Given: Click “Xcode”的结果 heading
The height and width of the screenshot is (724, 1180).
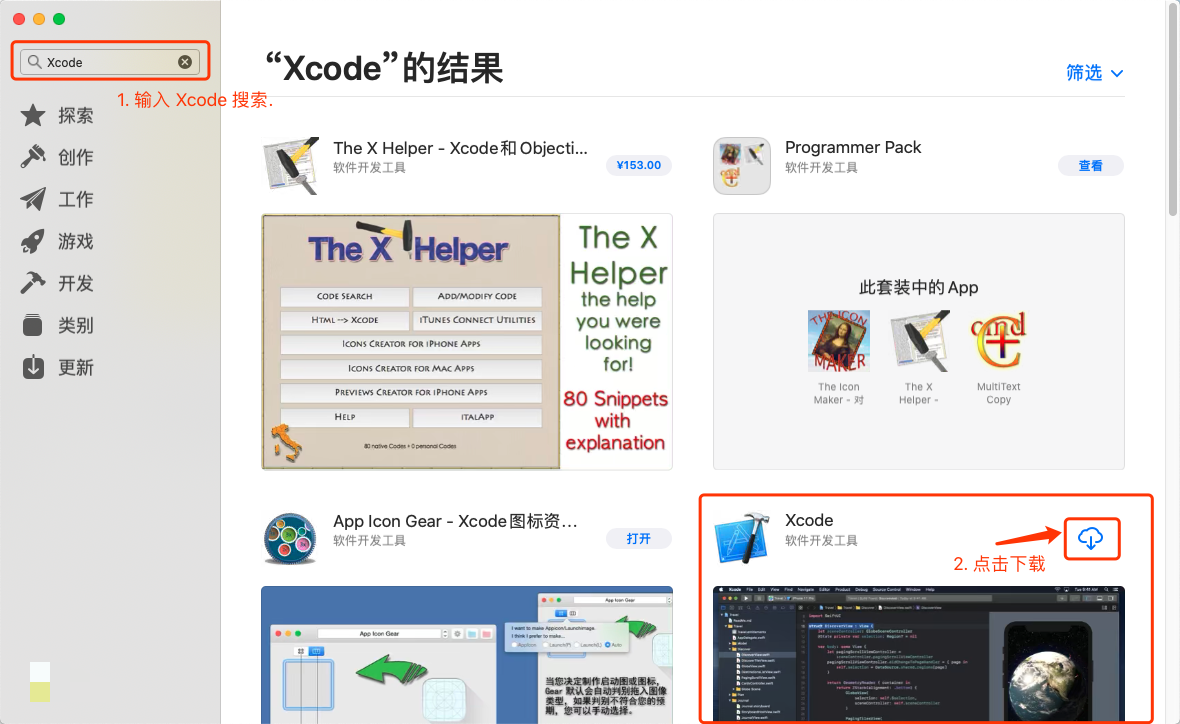Looking at the screenshot, I should 384,68.
